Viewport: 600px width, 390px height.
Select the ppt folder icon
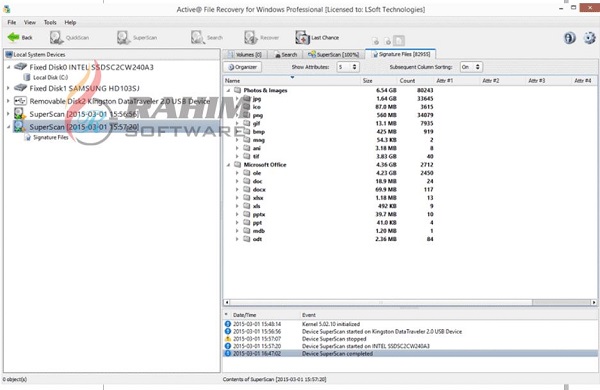(247, 223)
